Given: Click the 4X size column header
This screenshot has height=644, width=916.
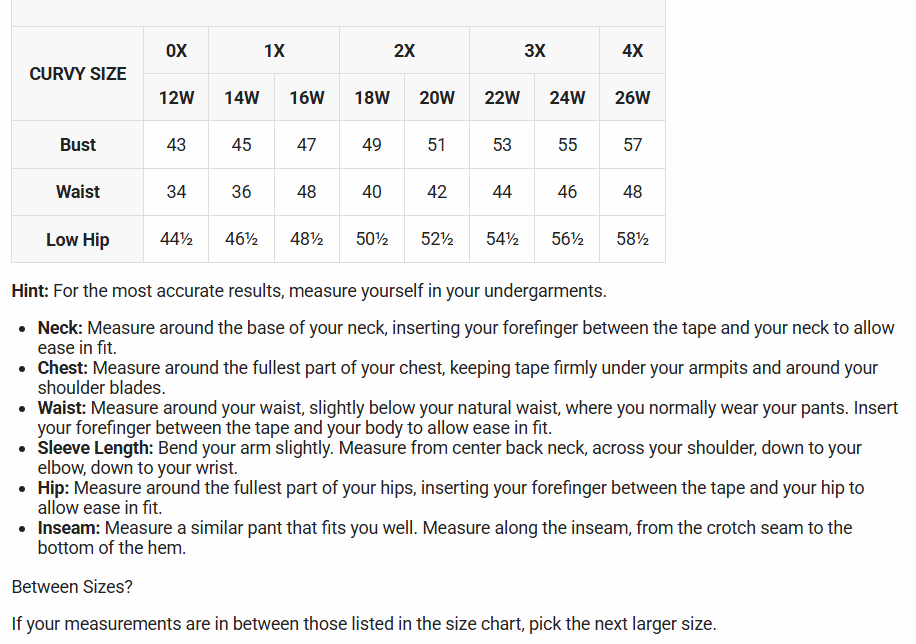Looking at the screenshot, I should click(632, 51).
